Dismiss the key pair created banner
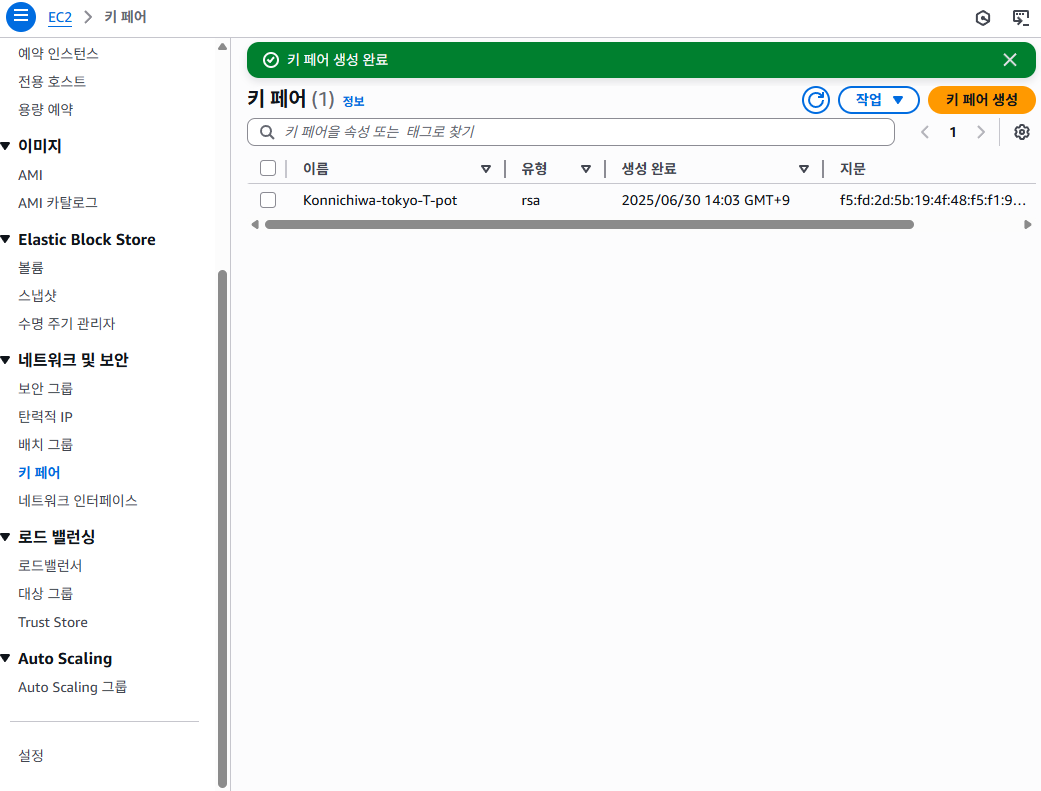This screenshot has width=1041, height=791. click(x=1010, y=60)
